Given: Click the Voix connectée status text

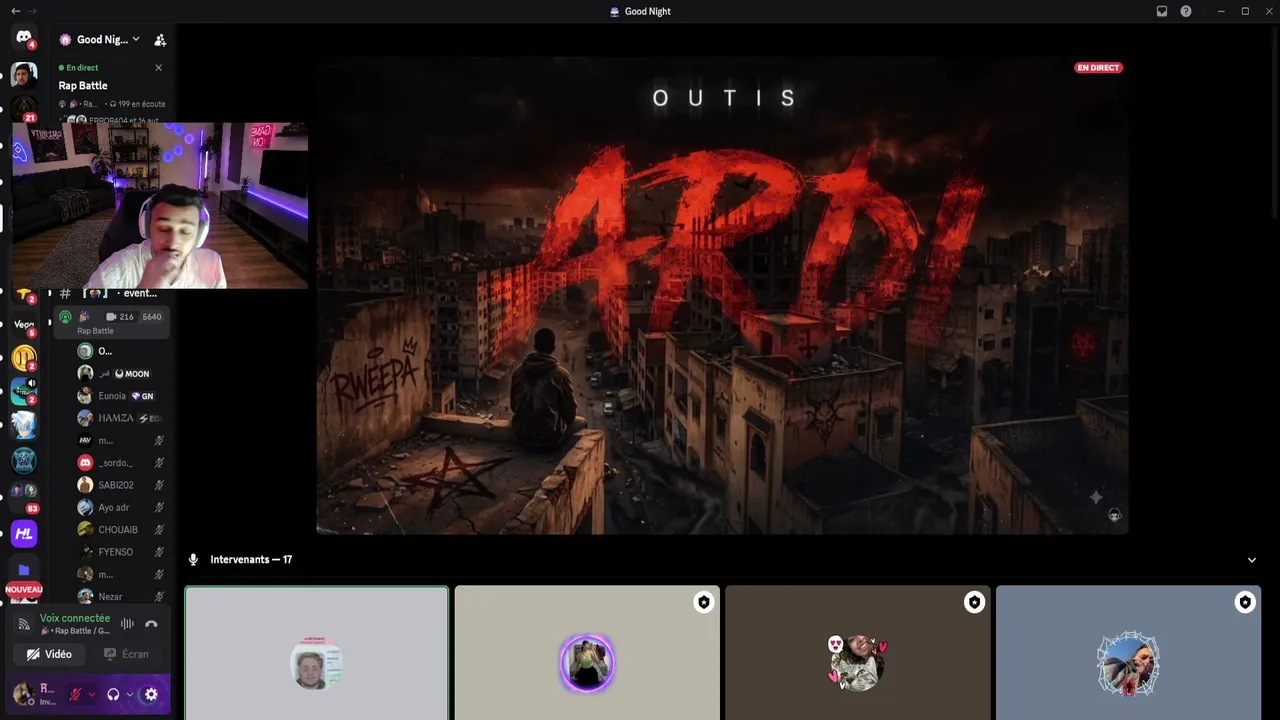Looking at the screenshot, I should coord(75,618).
